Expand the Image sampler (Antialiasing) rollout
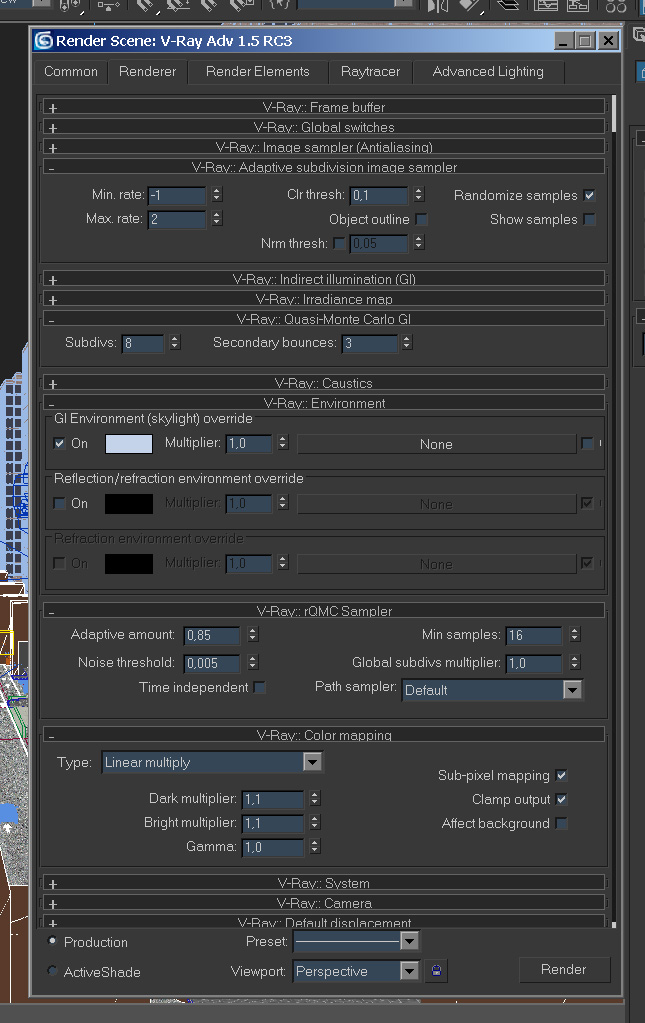 pos(324,147)
